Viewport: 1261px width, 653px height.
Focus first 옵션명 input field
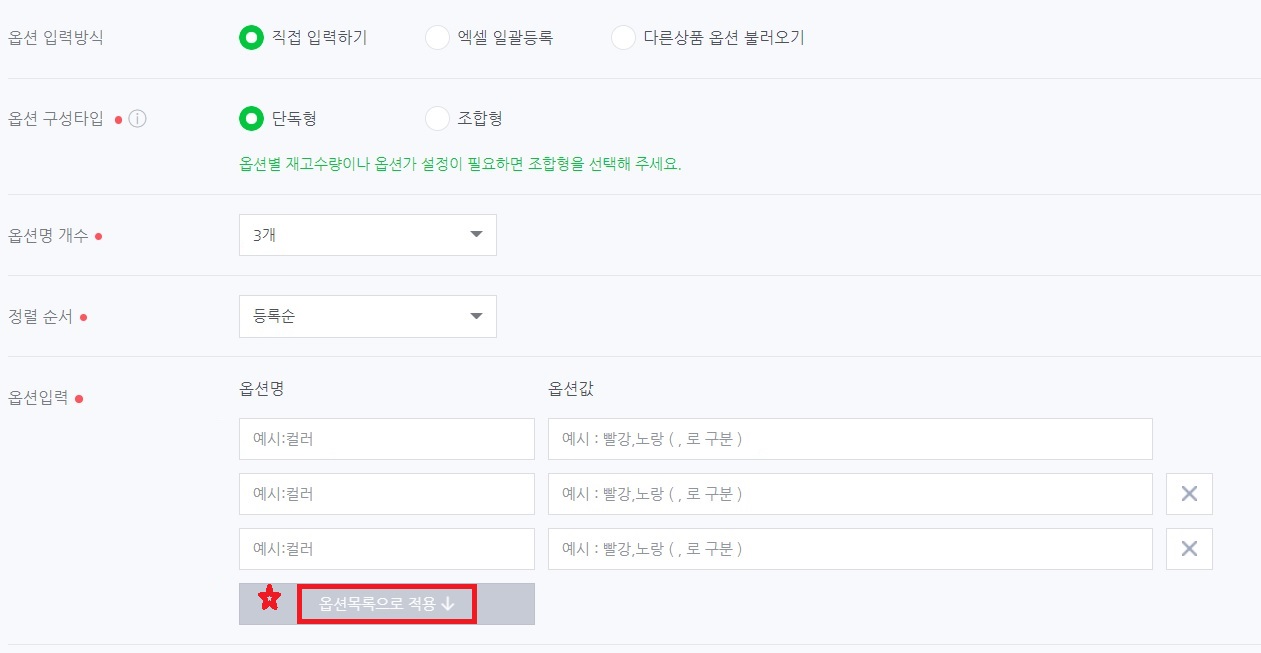[387, 439]
